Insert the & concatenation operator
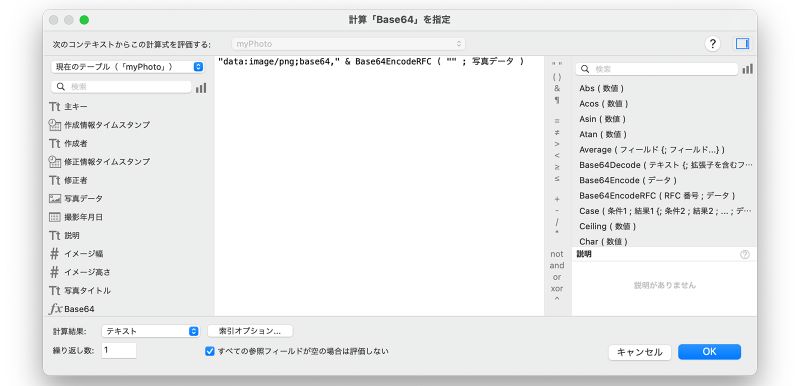 coord(557,88)
